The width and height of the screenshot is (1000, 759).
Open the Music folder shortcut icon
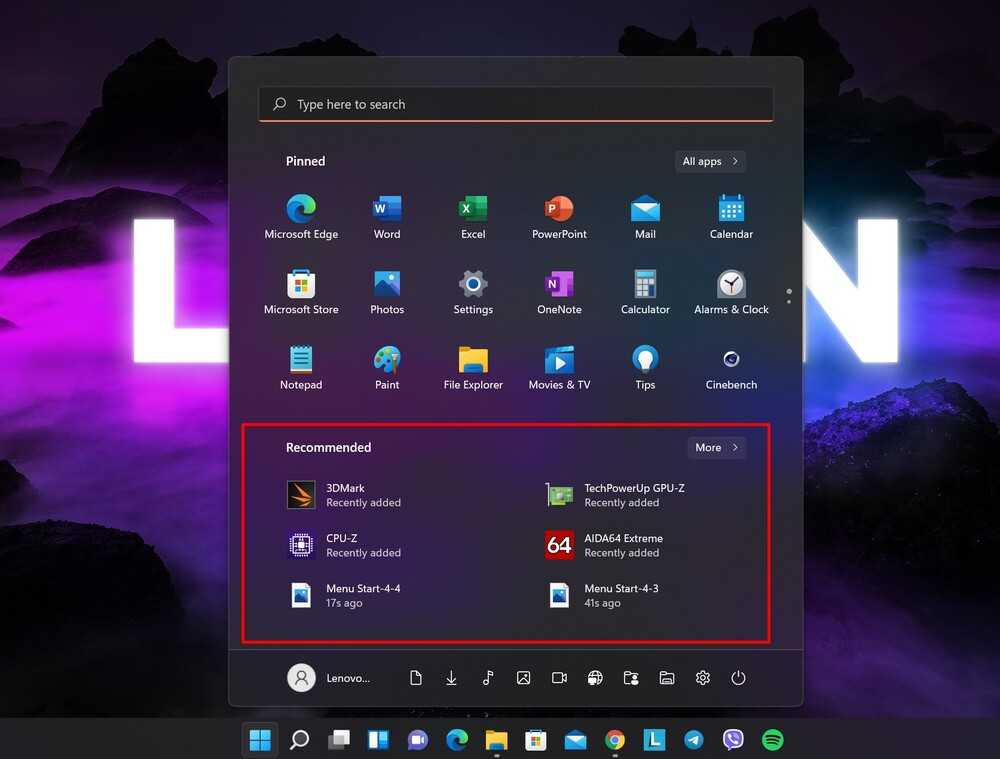coord(487,678)
